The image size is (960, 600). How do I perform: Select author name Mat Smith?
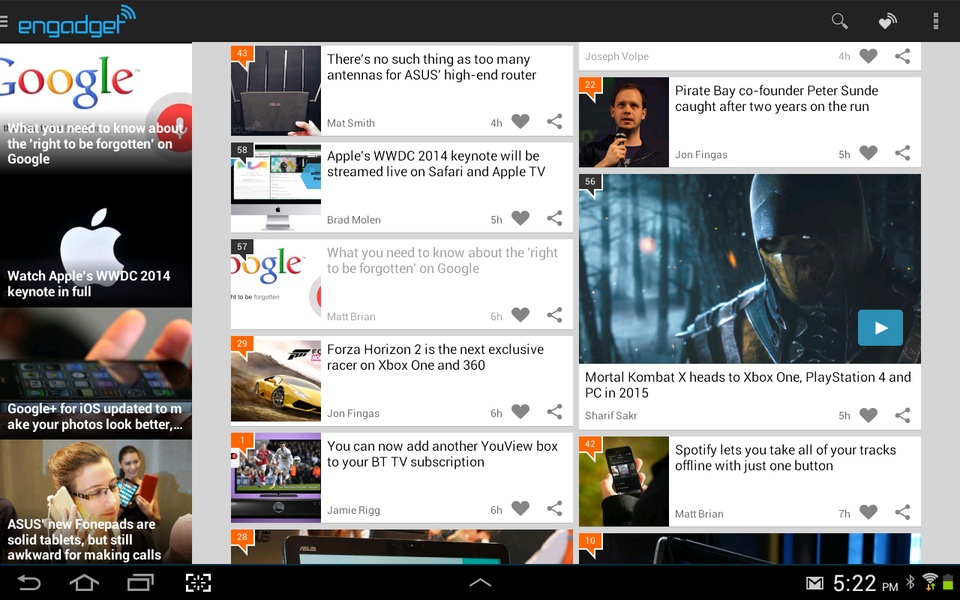[351, 123]
